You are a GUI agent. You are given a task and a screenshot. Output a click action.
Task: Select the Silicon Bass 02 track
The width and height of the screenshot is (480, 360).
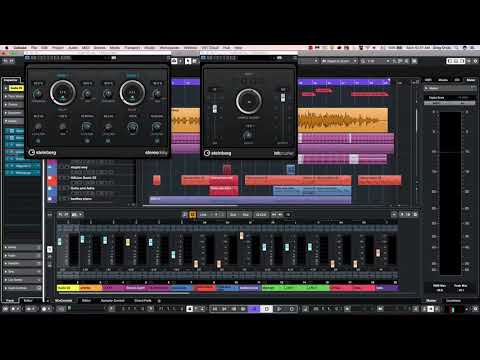83,178
